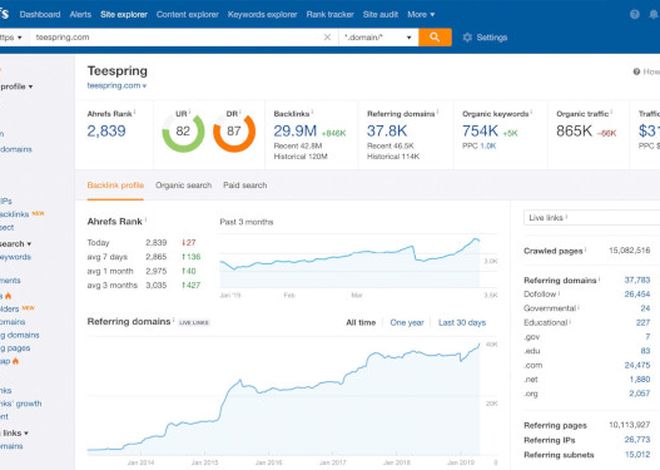The height and width of the screenshot is (470, 660).
Task: Go to Keywords explorer
Action: (262, 14)
